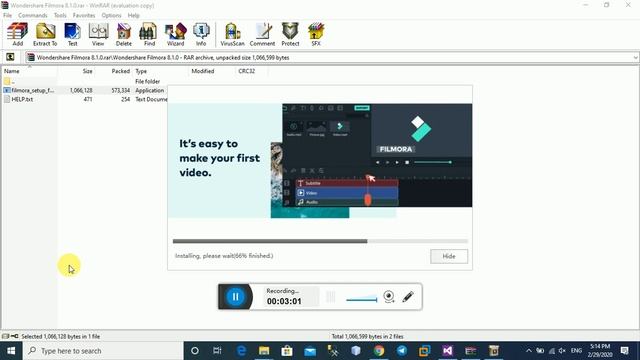
Task: Click the Find toolbar icon
Action: click(149, 34)
